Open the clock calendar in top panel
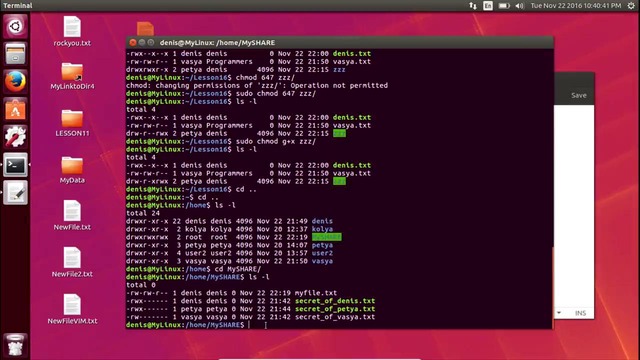The image size is (640, 360). click(x=576, y=6)
